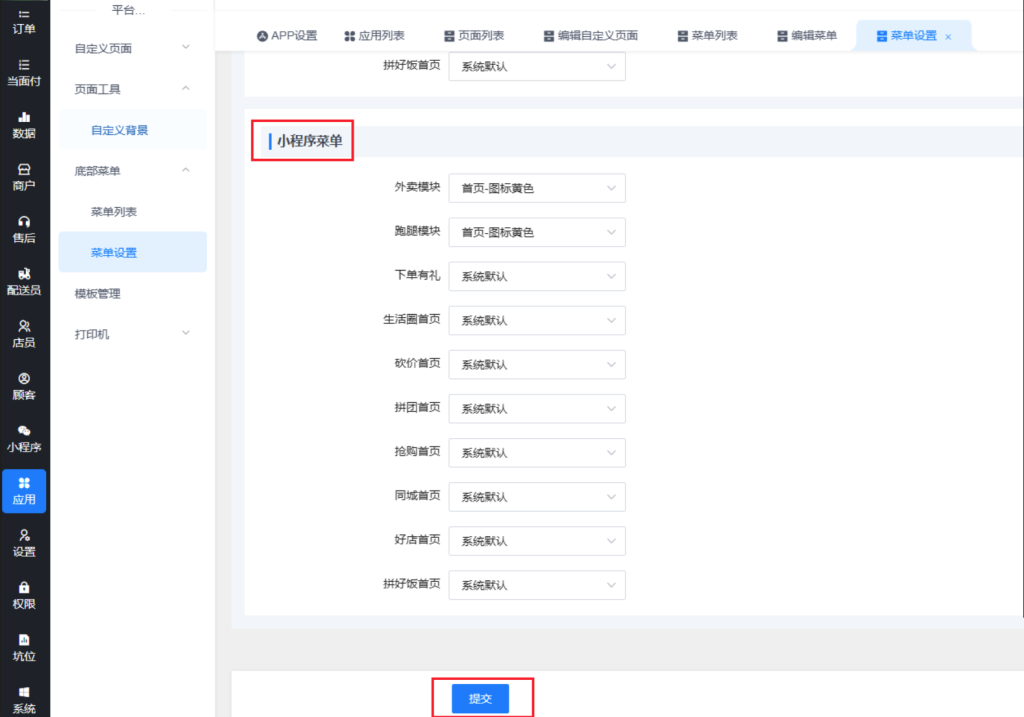
Task: Open the 权限 lock icon
Action: point(24,588)
